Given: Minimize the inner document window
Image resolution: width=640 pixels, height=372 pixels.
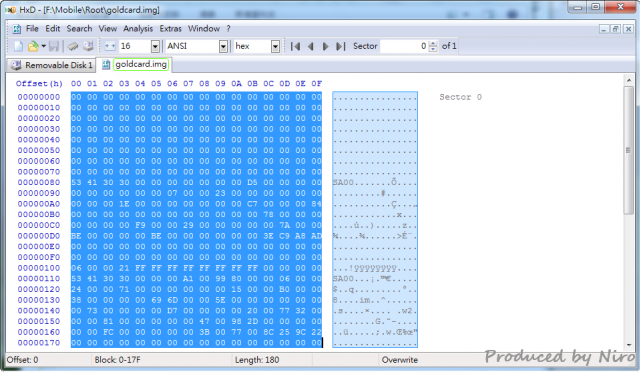Looking at the screenshot, I should pyautogui.click(x=604, y=29).
